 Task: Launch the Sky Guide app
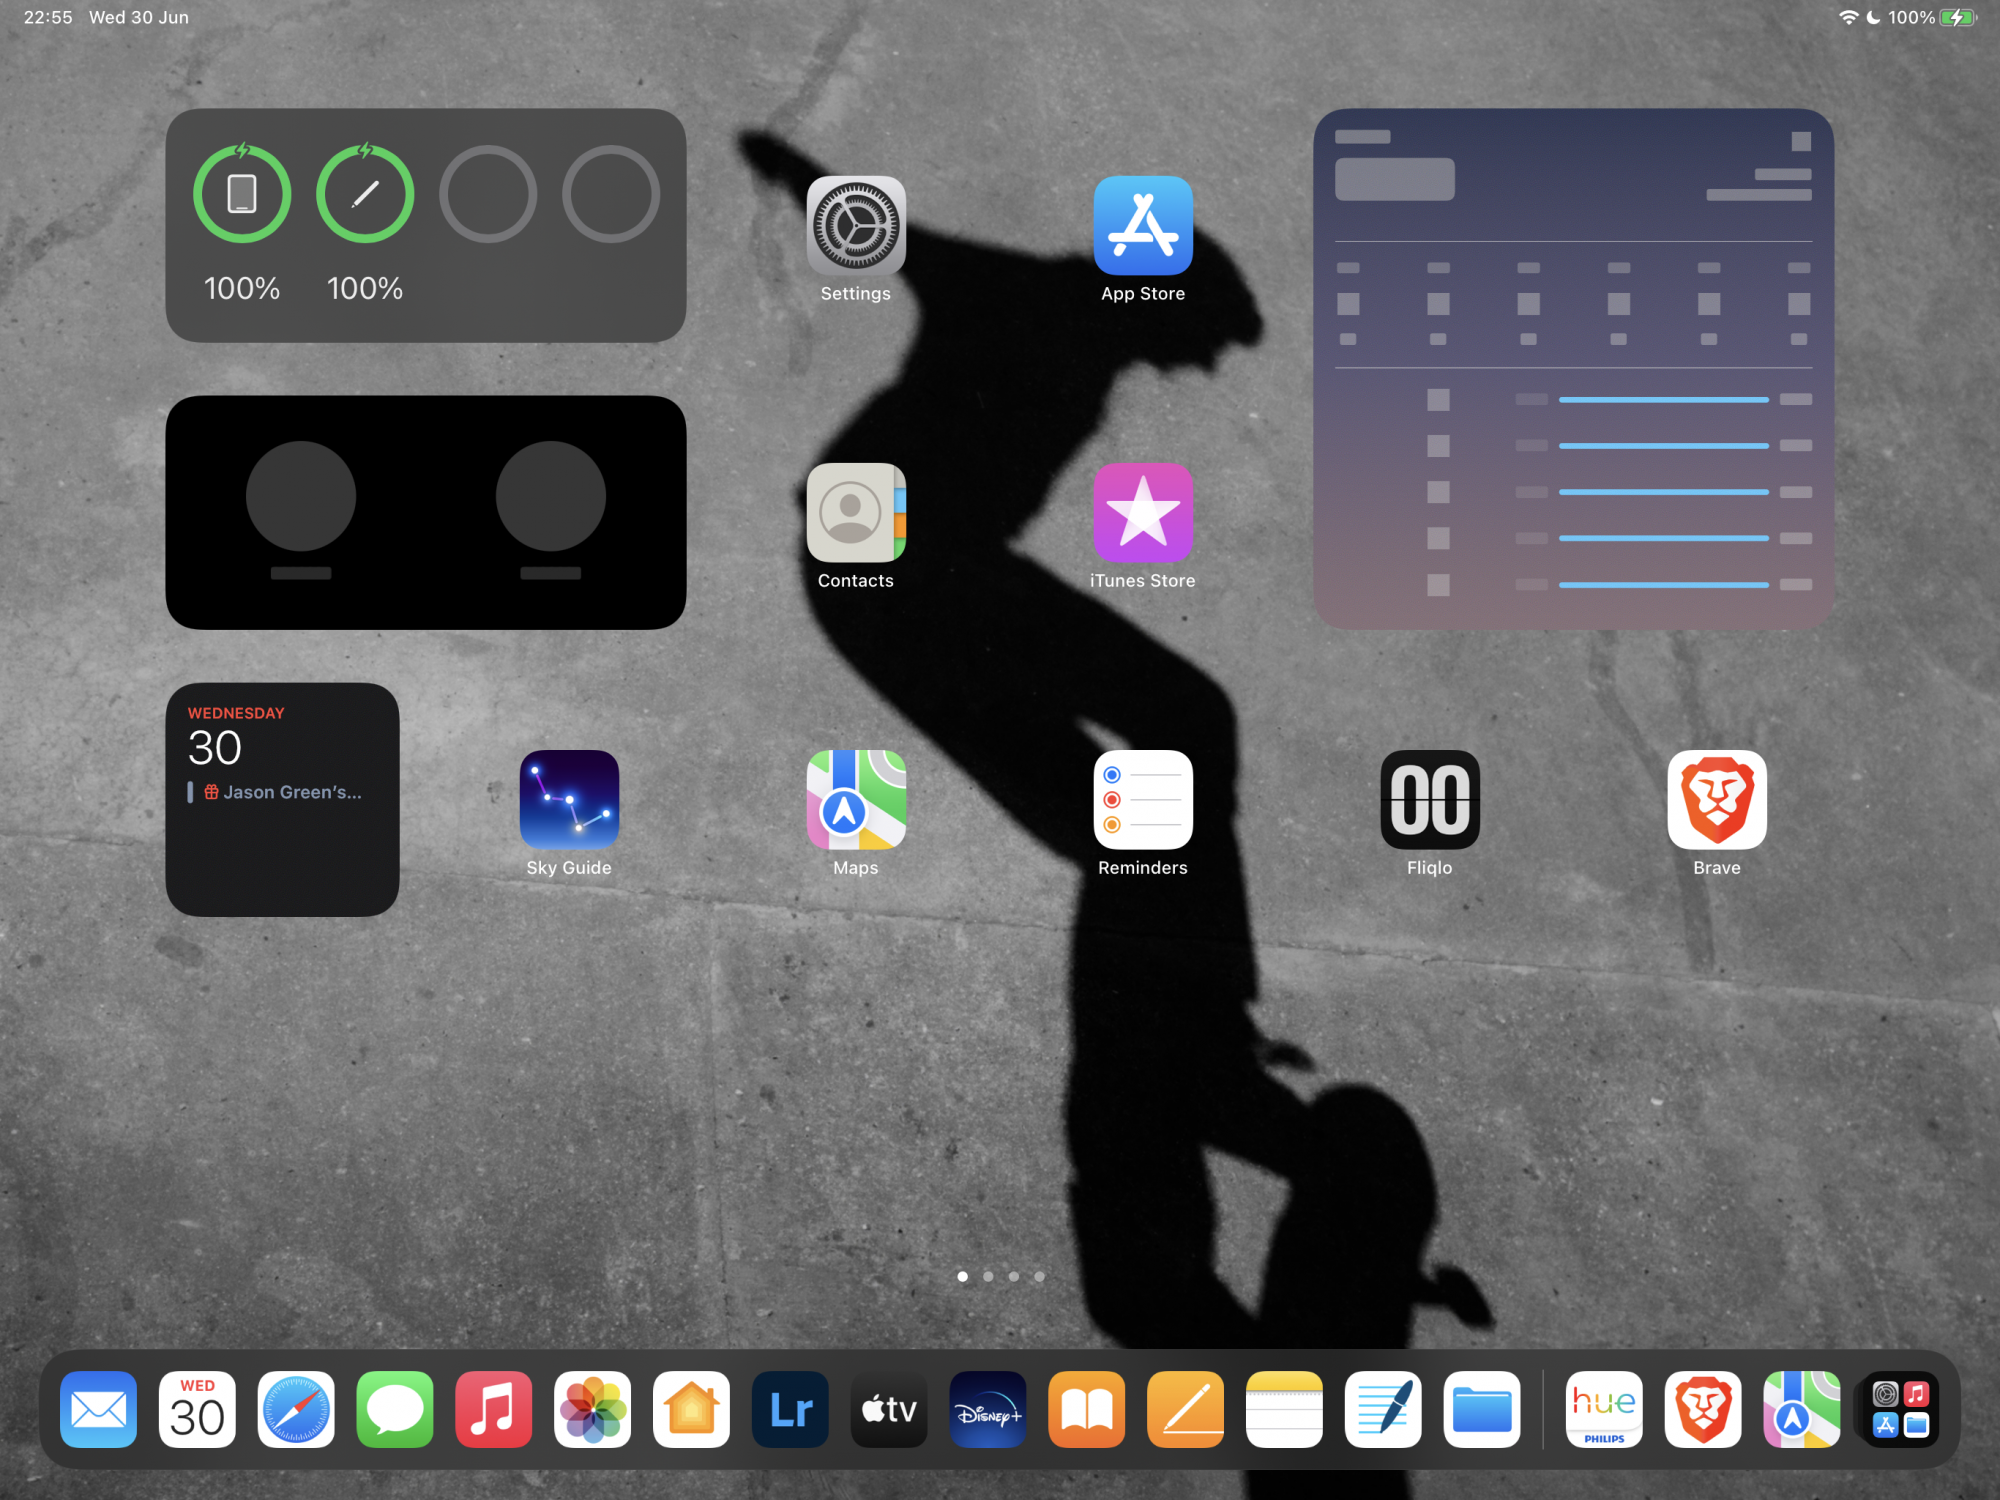569,800
